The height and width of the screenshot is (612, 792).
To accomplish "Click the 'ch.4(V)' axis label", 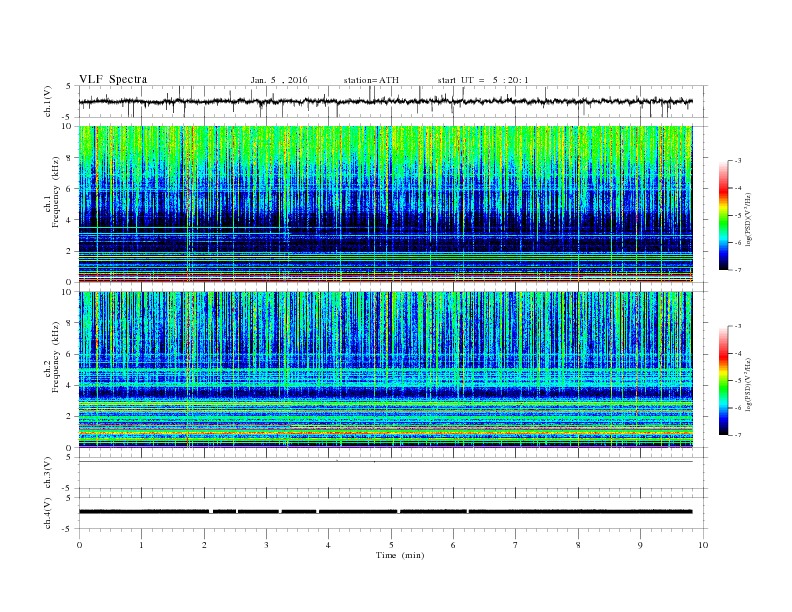I will [x=48, y=513].
